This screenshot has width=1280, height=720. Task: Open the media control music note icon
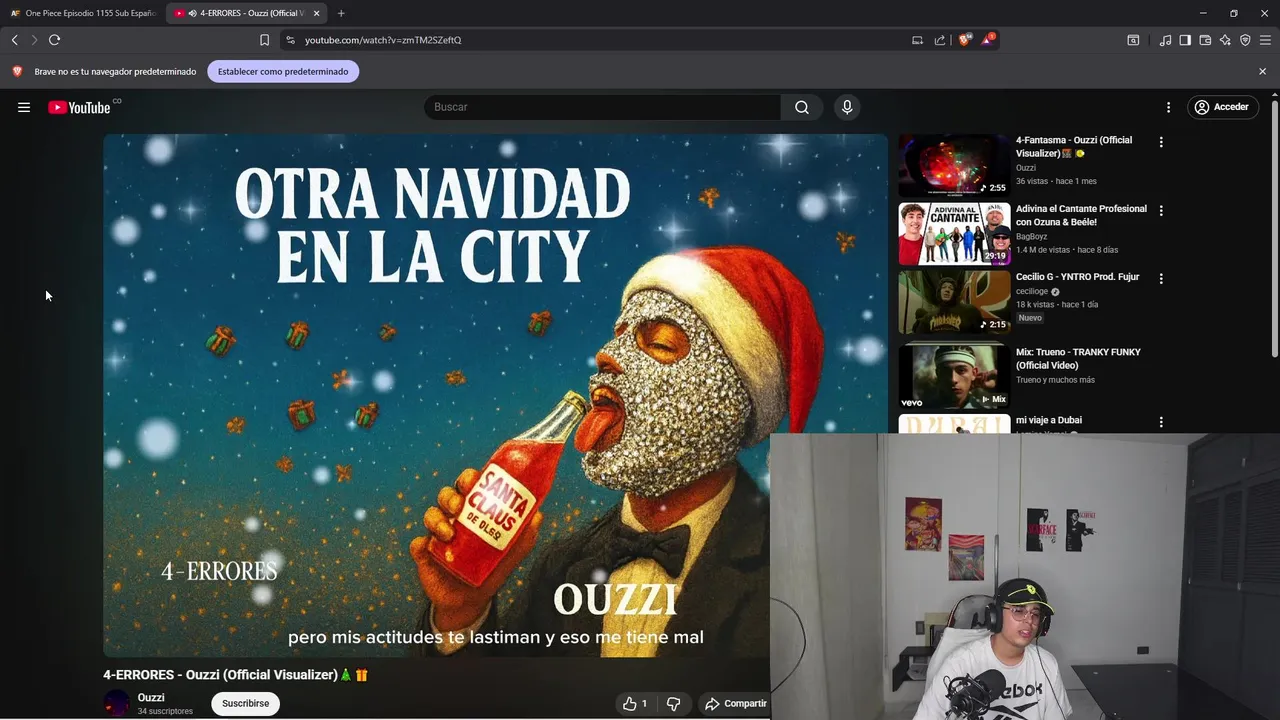click(1165, 40)
